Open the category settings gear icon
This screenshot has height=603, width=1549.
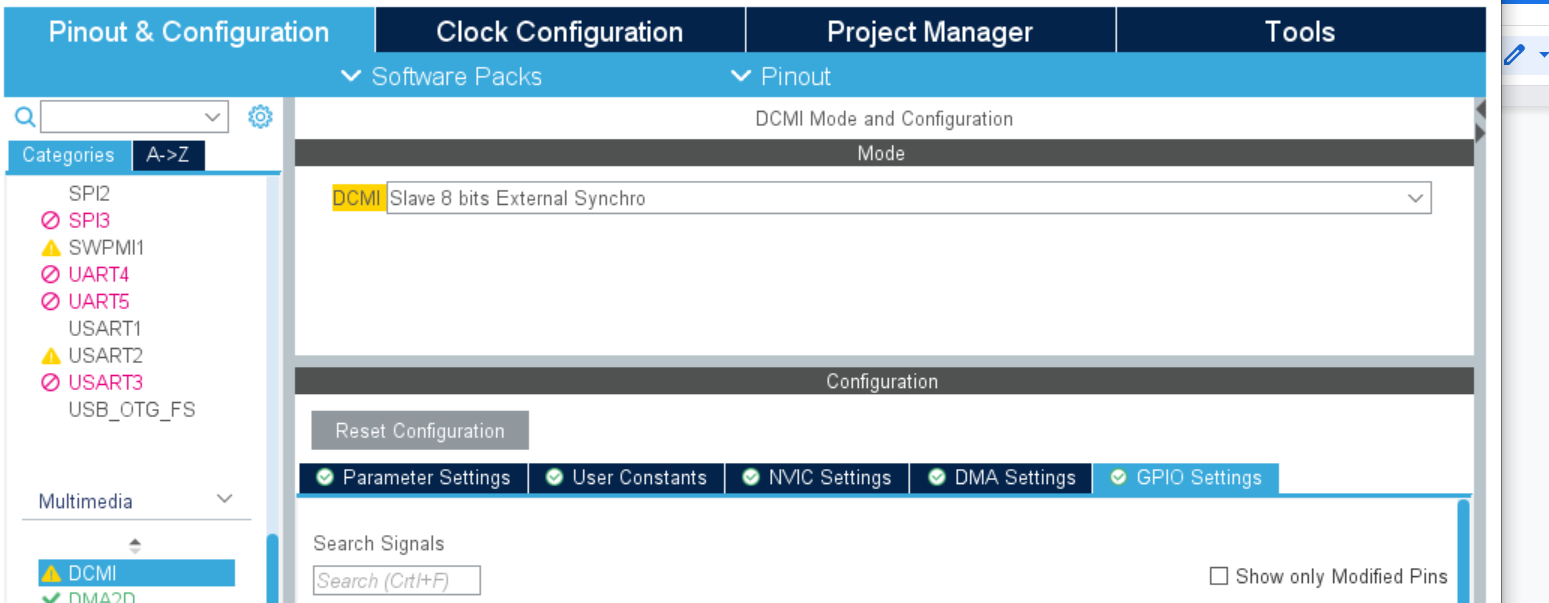[x=260, y=117]
